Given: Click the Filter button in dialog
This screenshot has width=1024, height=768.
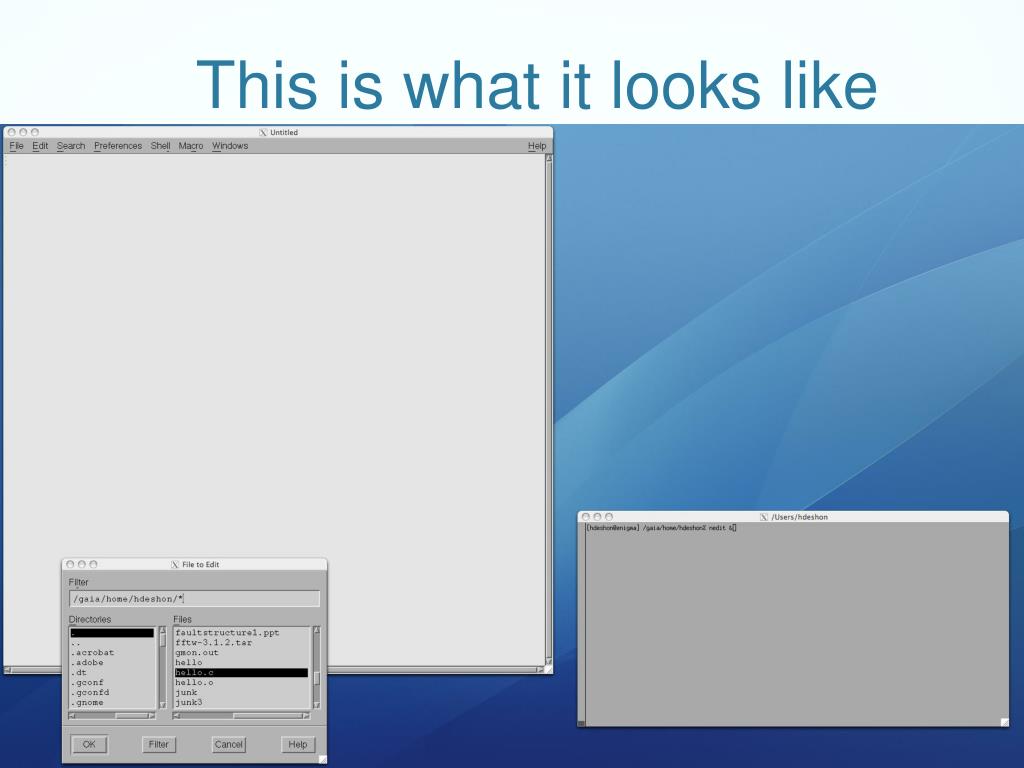Looking at the screenshot, I should [x=159, y=744].
